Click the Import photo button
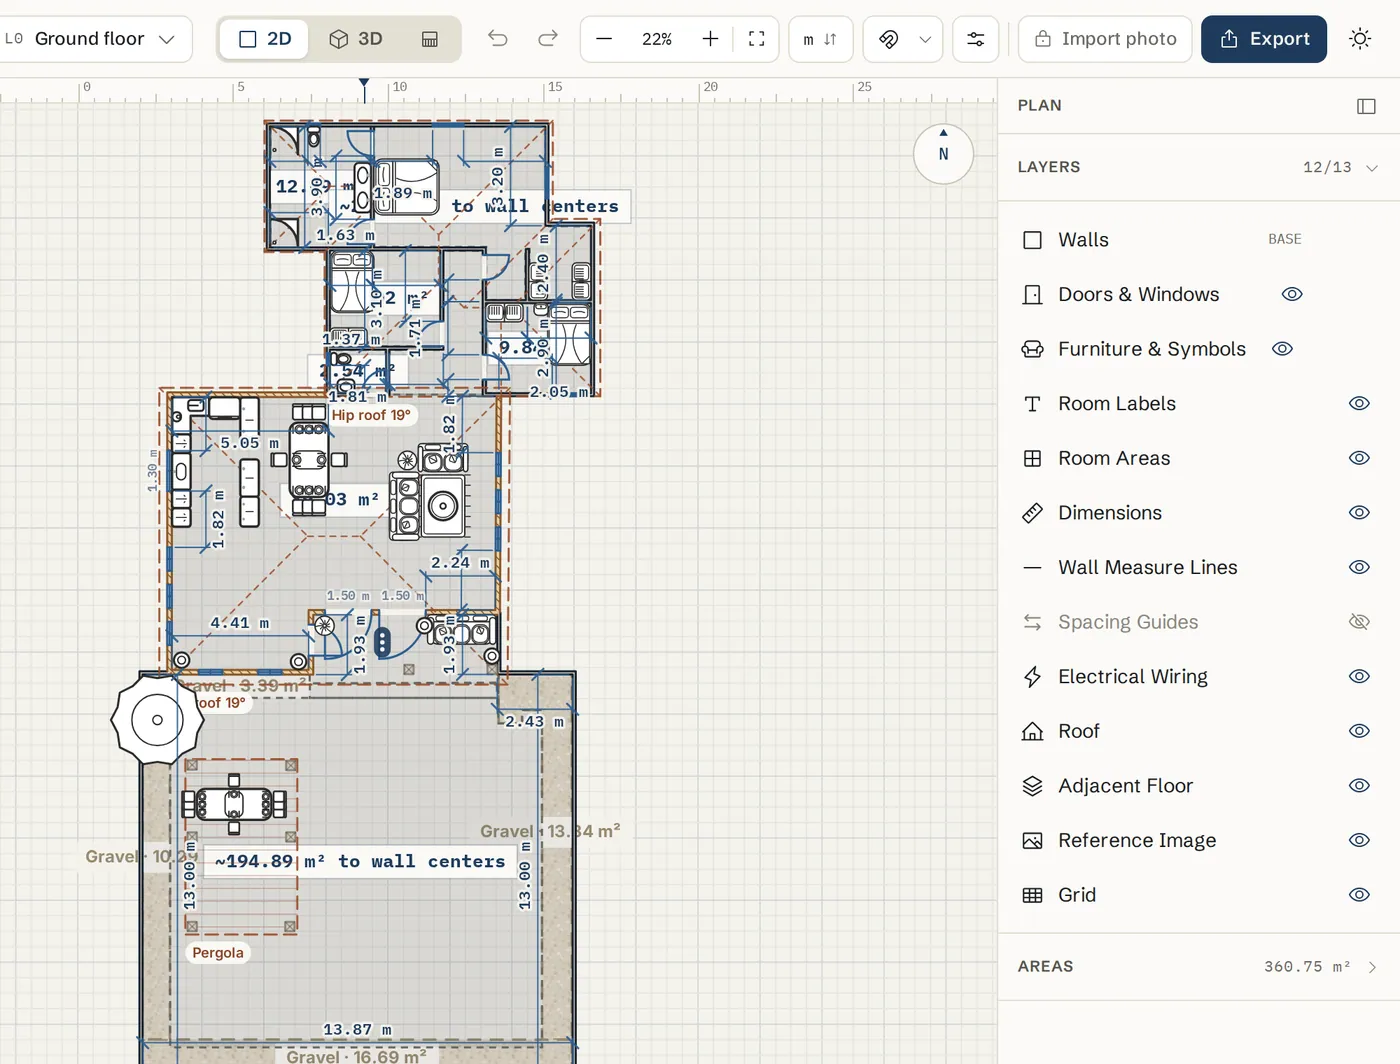This screenshot has height=1064, width=1400. click(1105, 39)
